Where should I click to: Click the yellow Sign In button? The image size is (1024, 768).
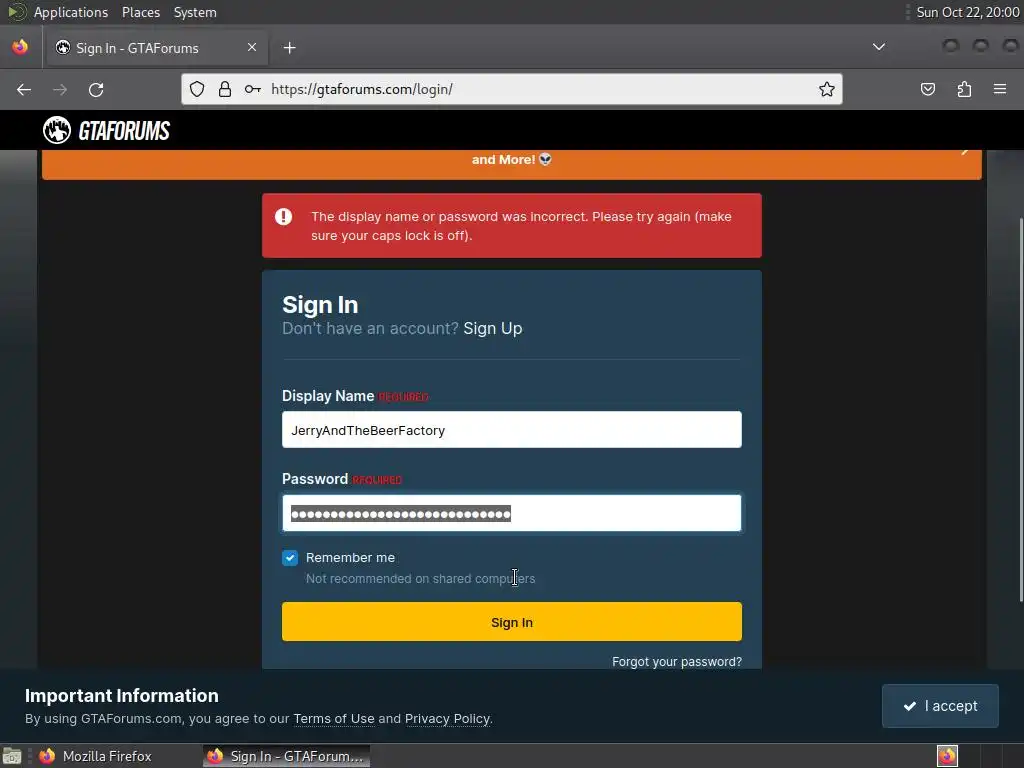[x=511, y=622]
